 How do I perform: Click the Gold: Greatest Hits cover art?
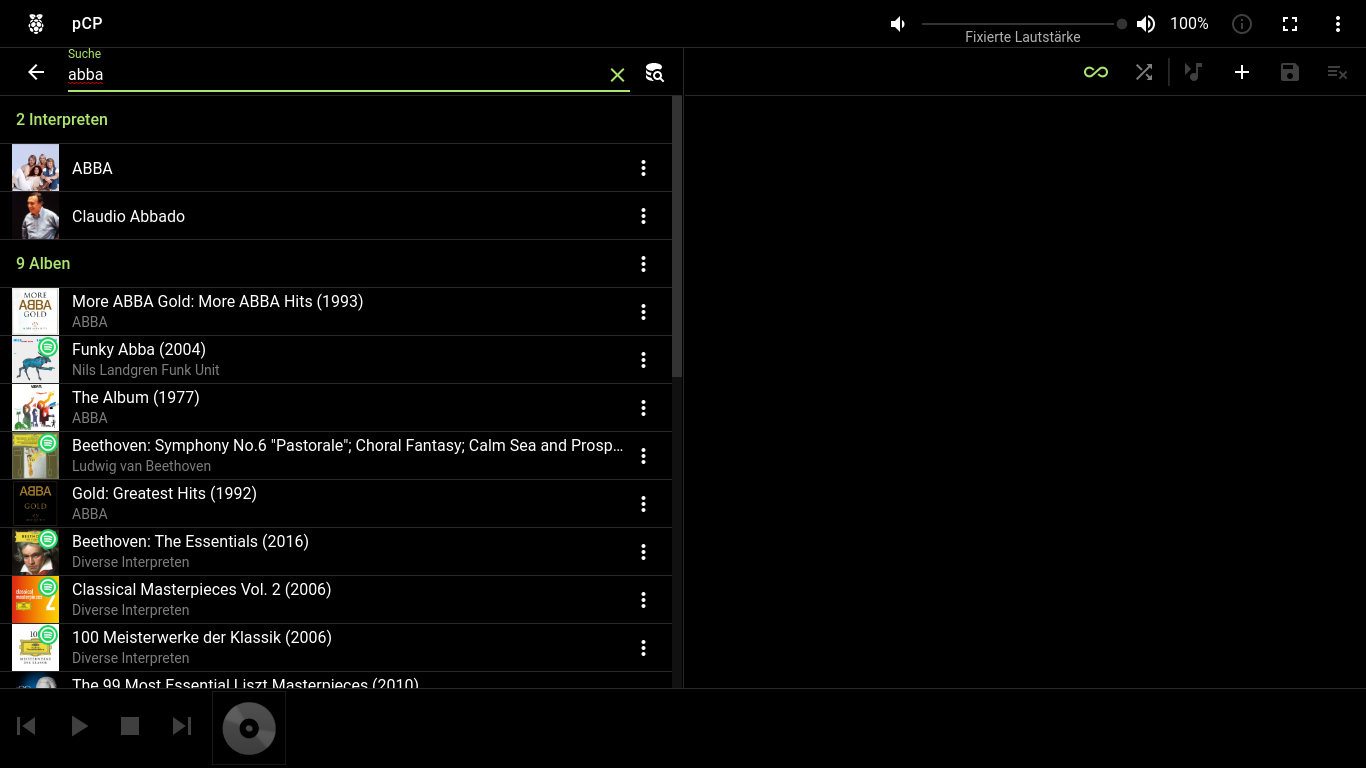point(35,504)
